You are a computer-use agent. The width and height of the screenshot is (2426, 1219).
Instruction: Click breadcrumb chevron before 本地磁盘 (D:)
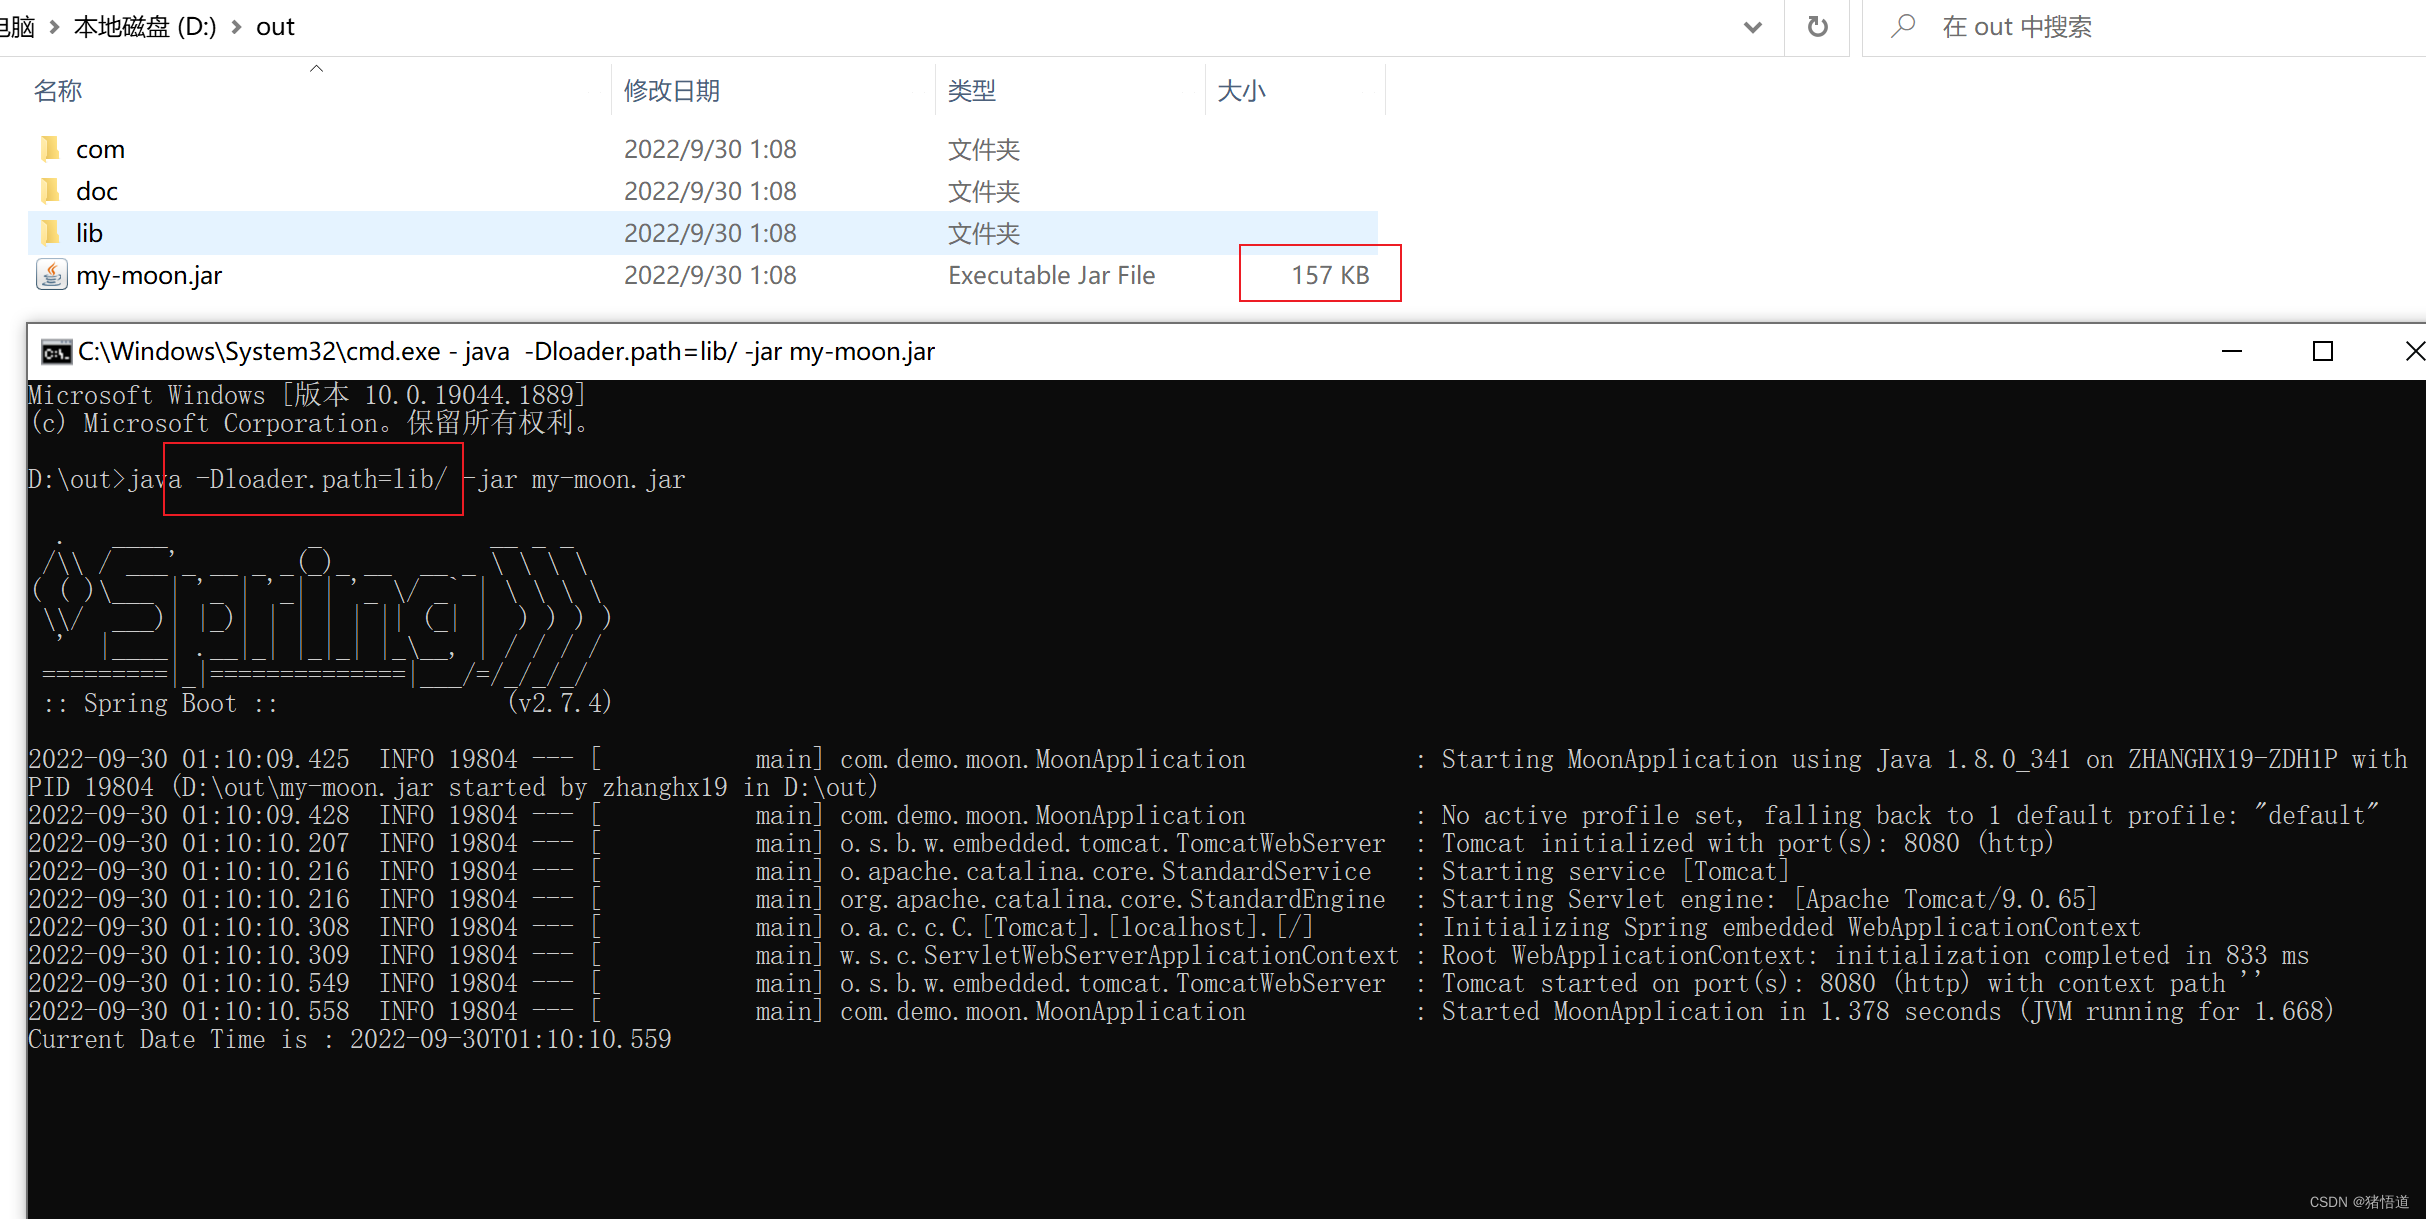click(54, 27)
